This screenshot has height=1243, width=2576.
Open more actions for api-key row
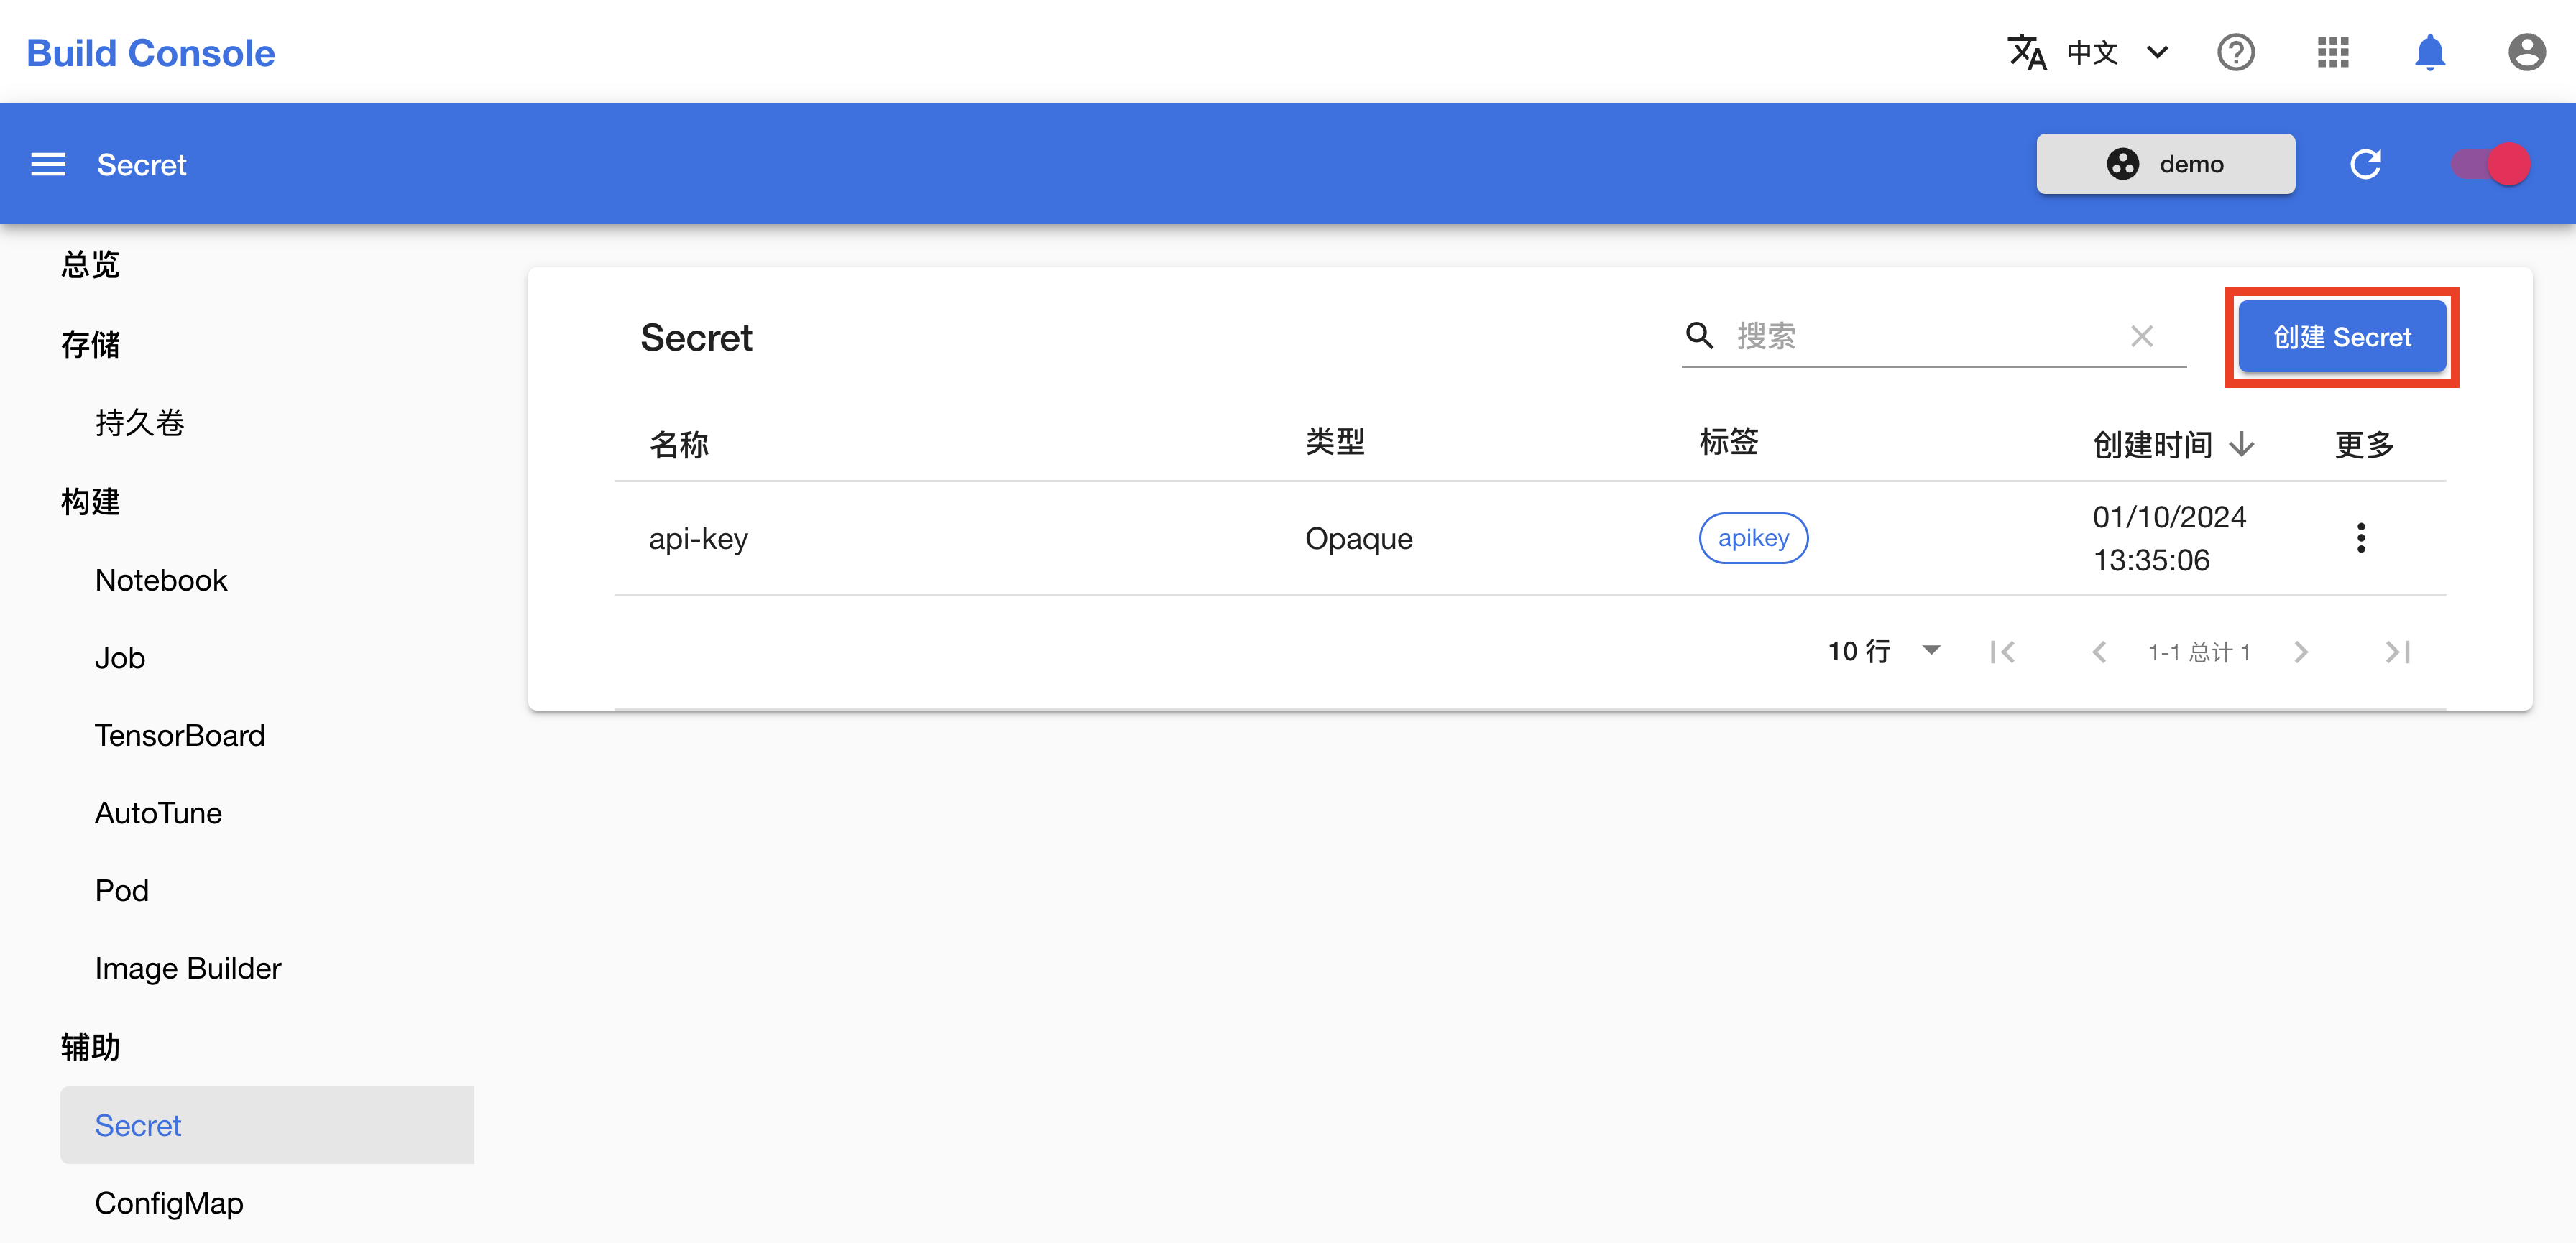point(2361,538)
